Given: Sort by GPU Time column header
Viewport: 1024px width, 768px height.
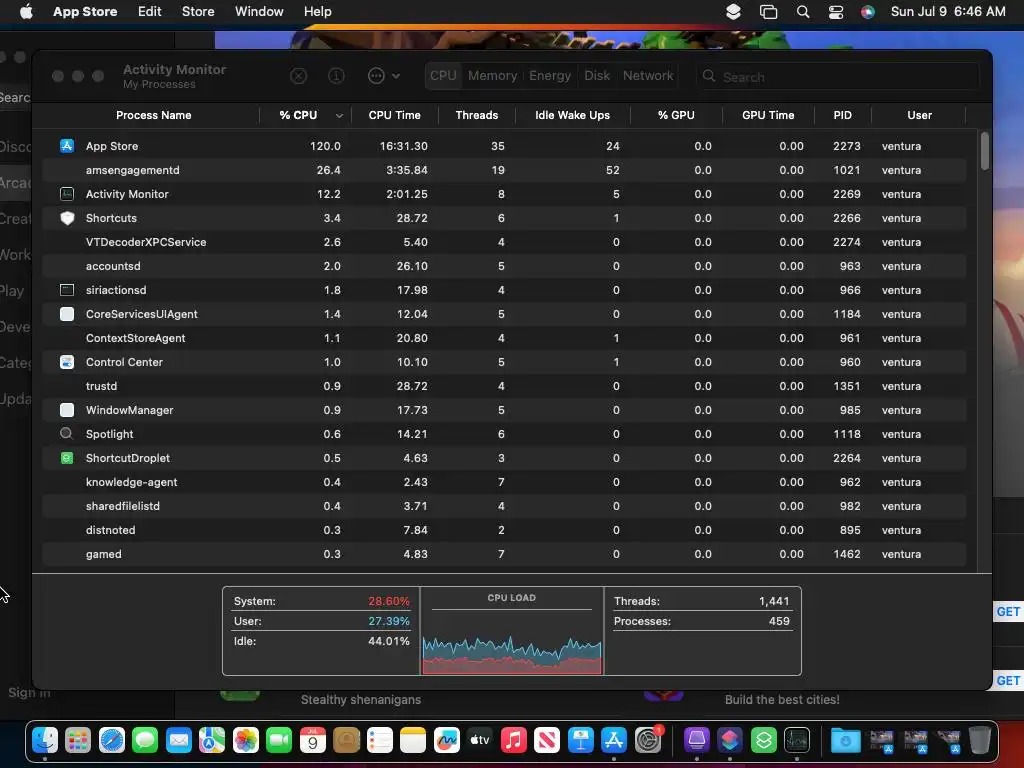Looking at the screenshot, I should coord(768,115).
